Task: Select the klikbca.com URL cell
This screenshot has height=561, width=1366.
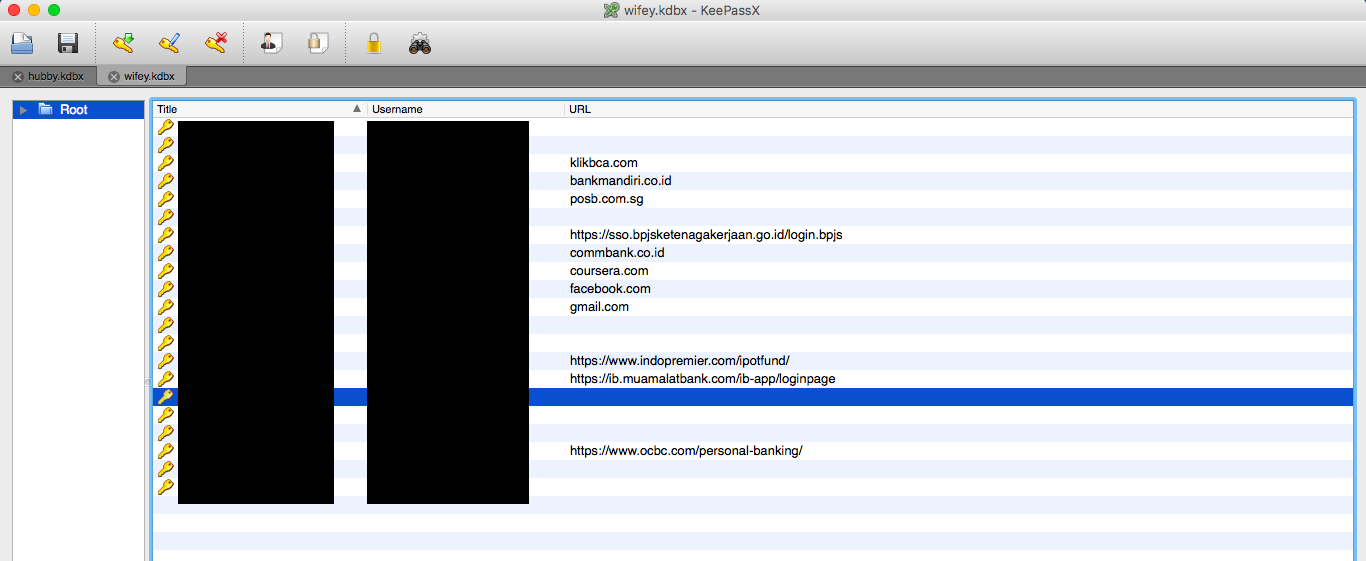Action: click(604, 163)
